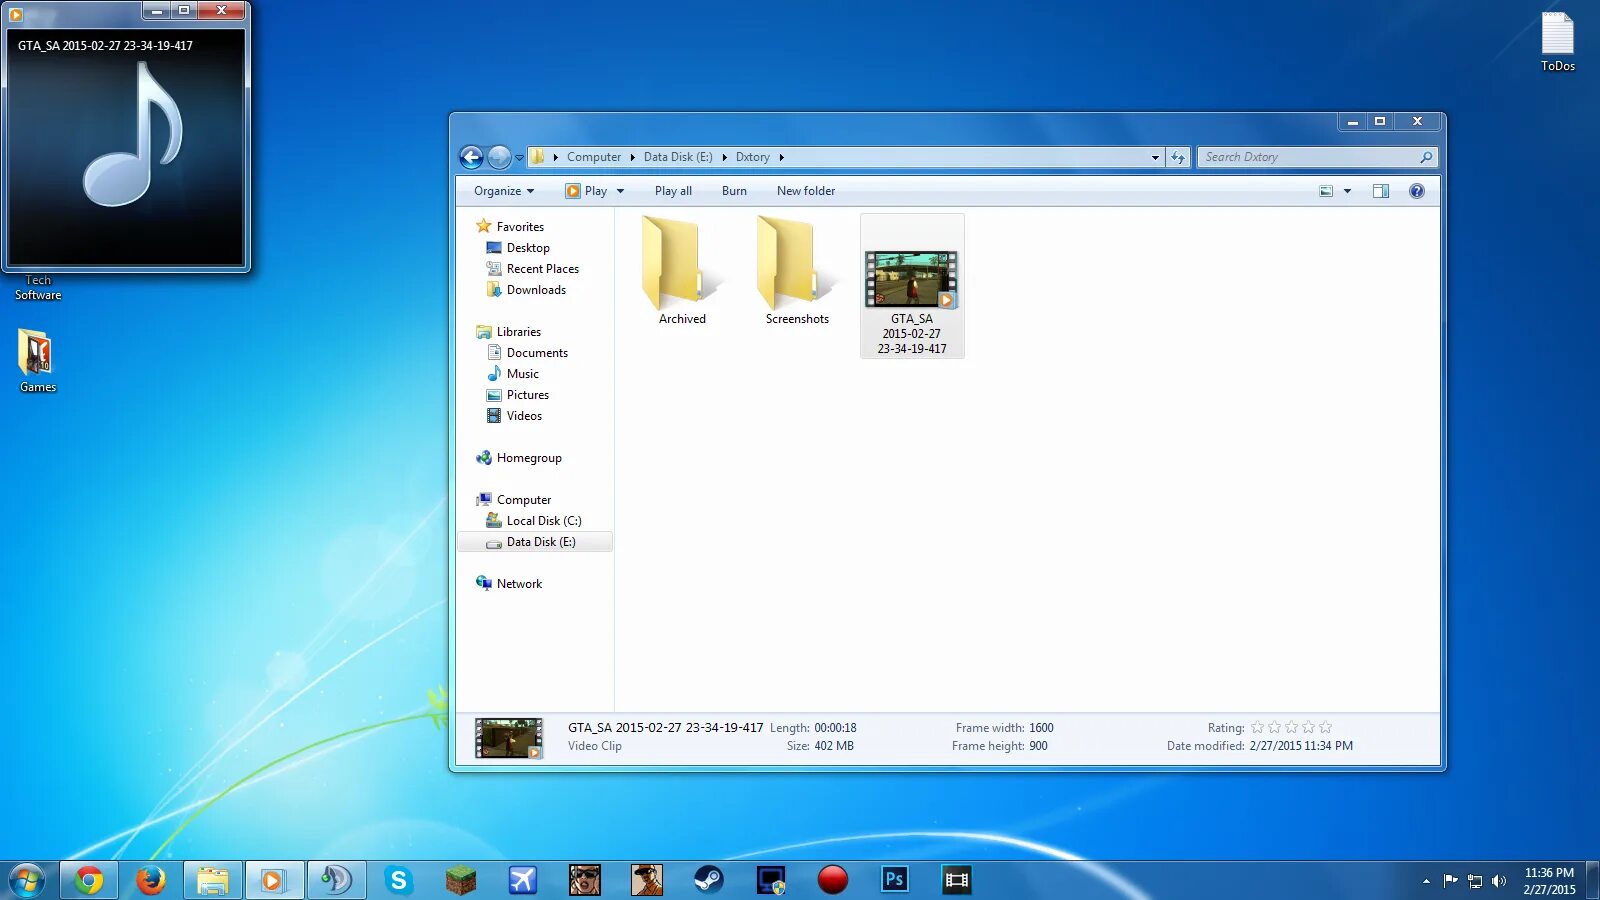1600x900 pixels.
Task: Click Burn in the toolbar
Action: point(734,191)
